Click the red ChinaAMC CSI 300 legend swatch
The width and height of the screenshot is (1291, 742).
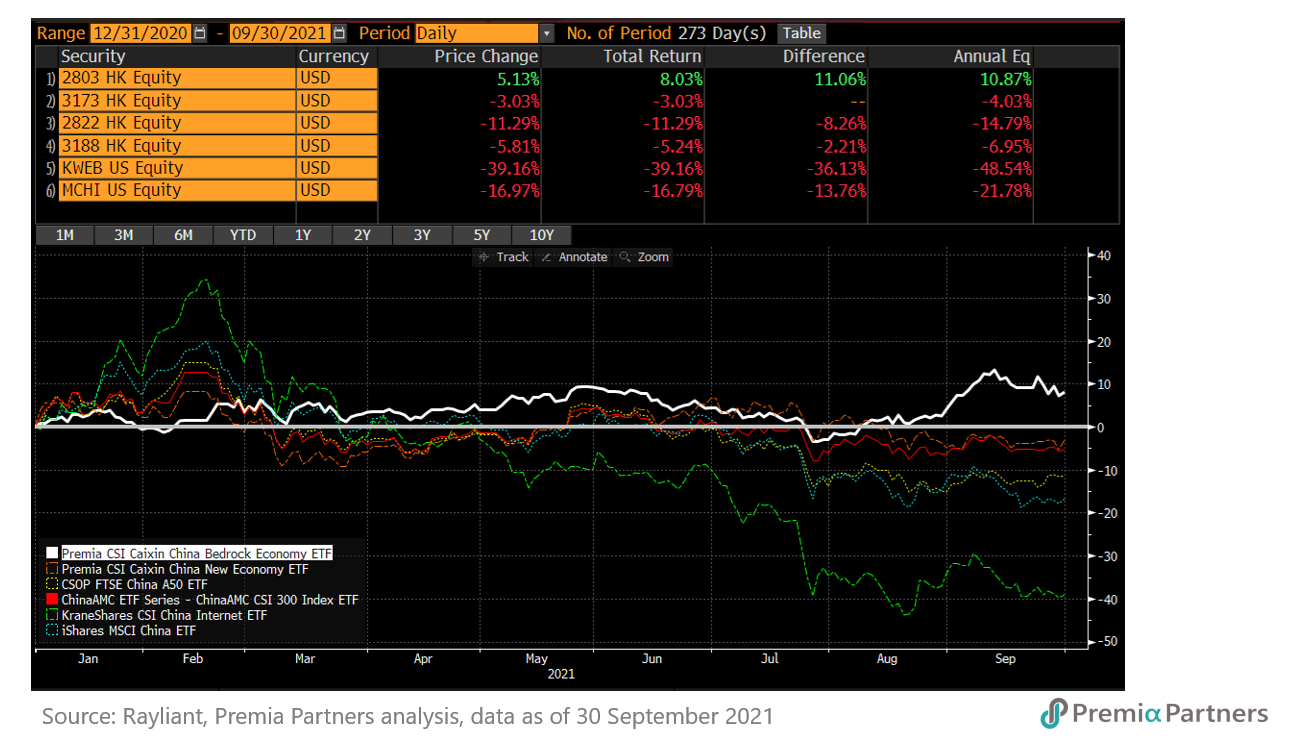52,600
